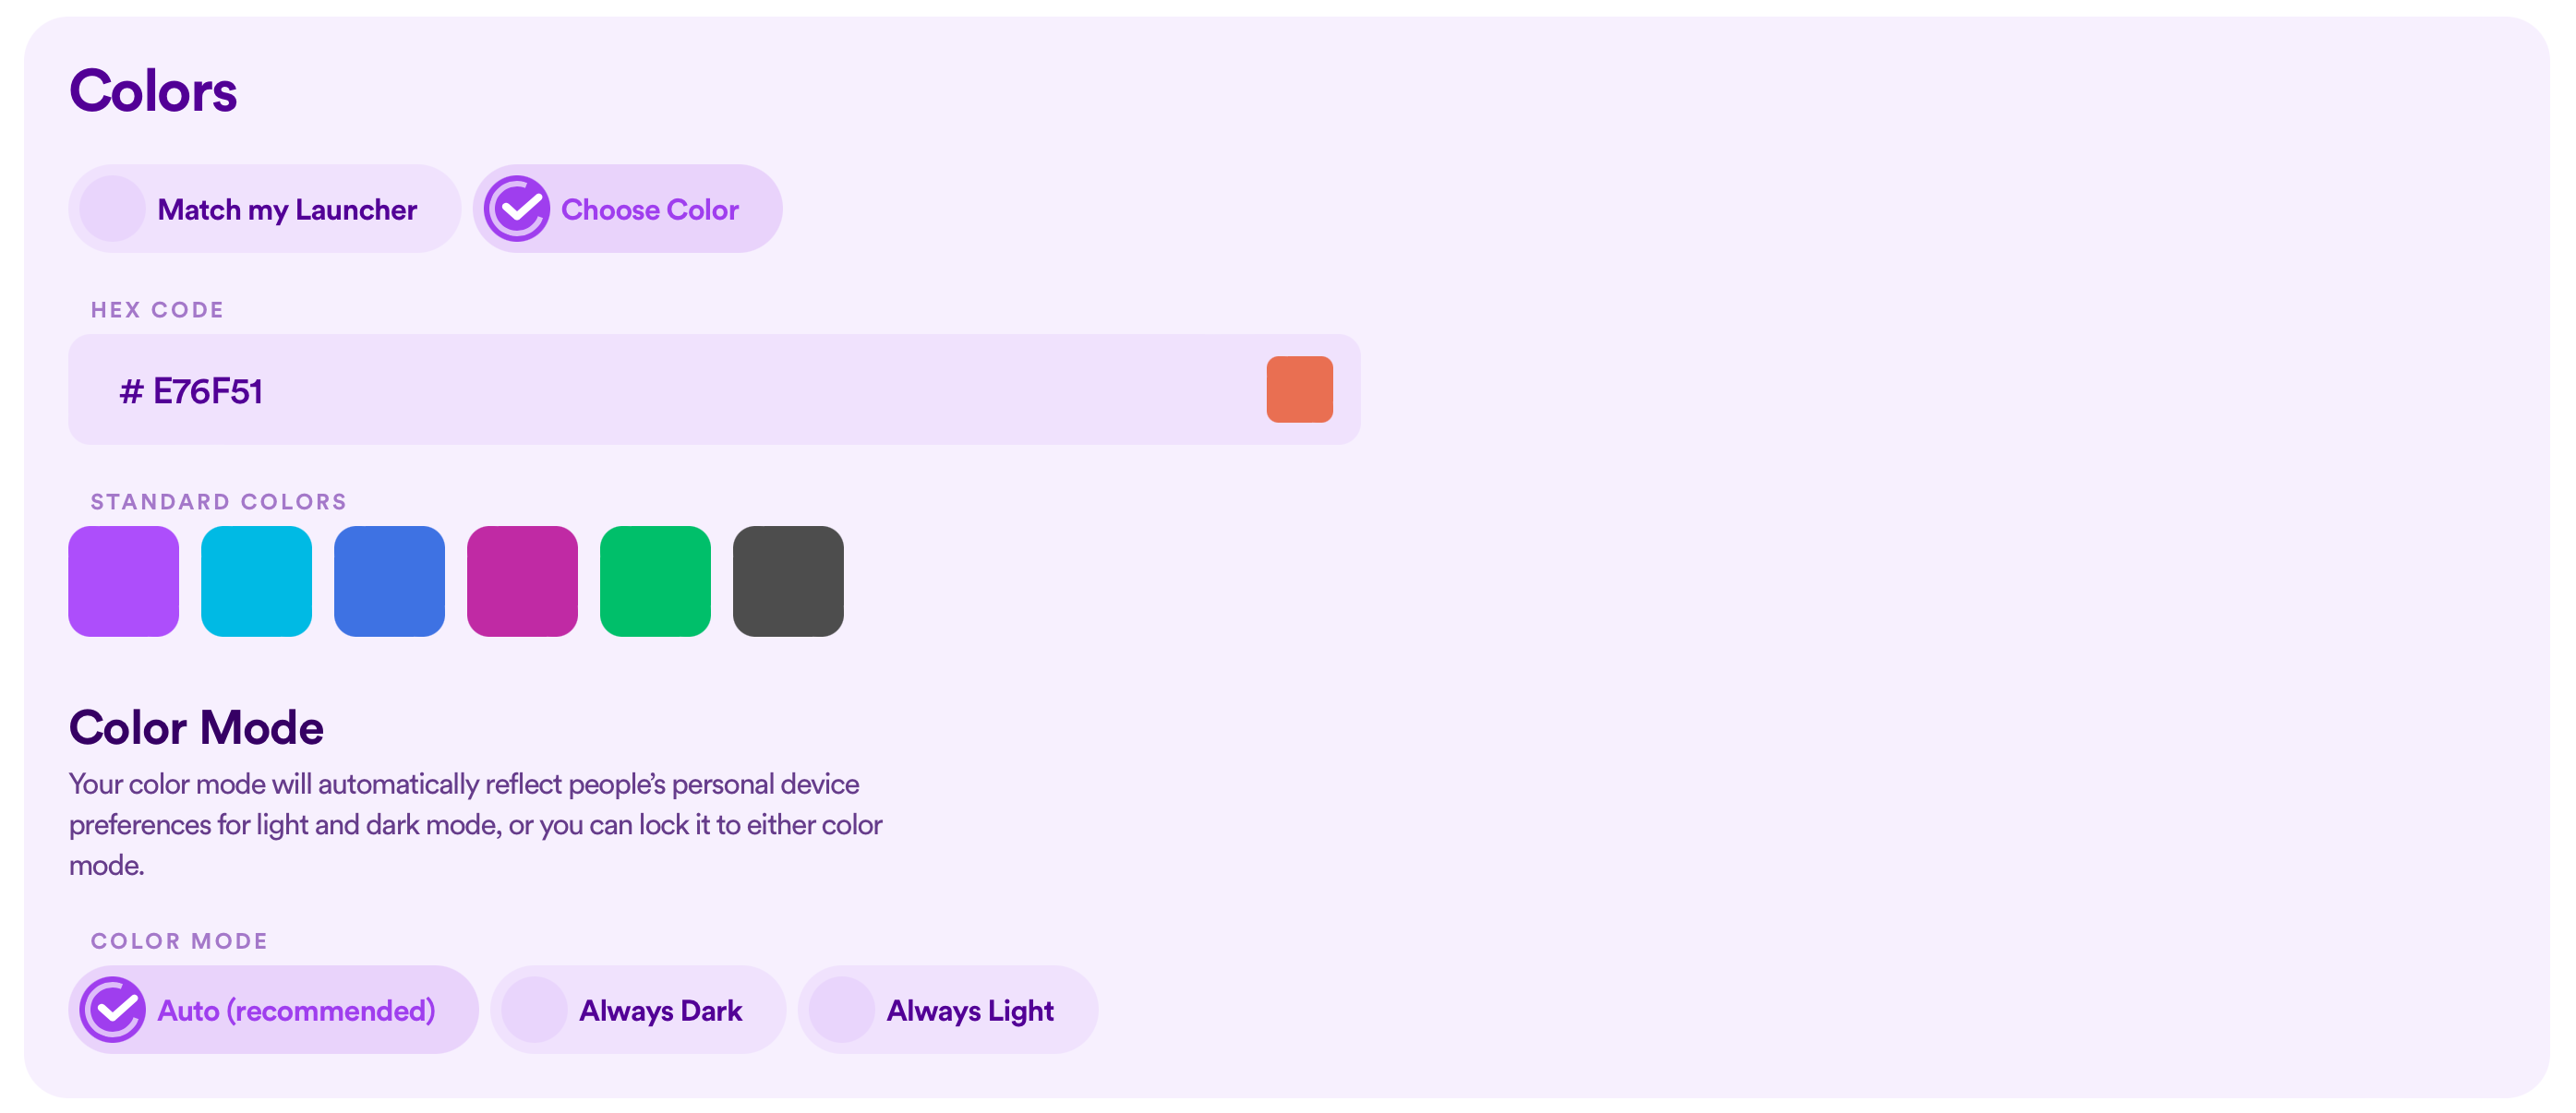Pick the blue standard color
Screen dimensions: 2576x1113
[389, 581]
